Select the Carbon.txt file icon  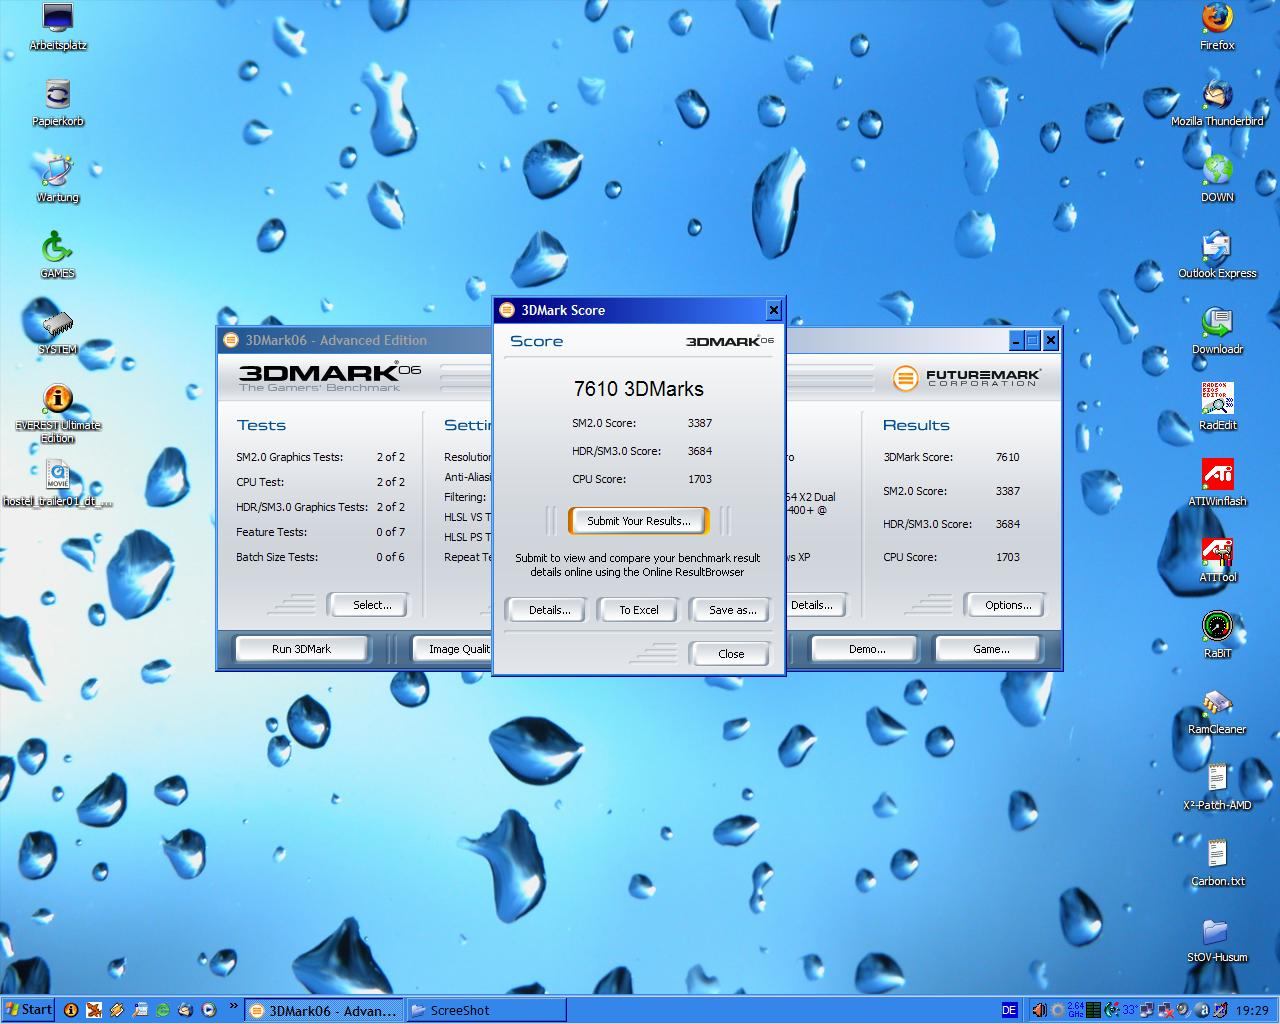tap(1217, 863)
